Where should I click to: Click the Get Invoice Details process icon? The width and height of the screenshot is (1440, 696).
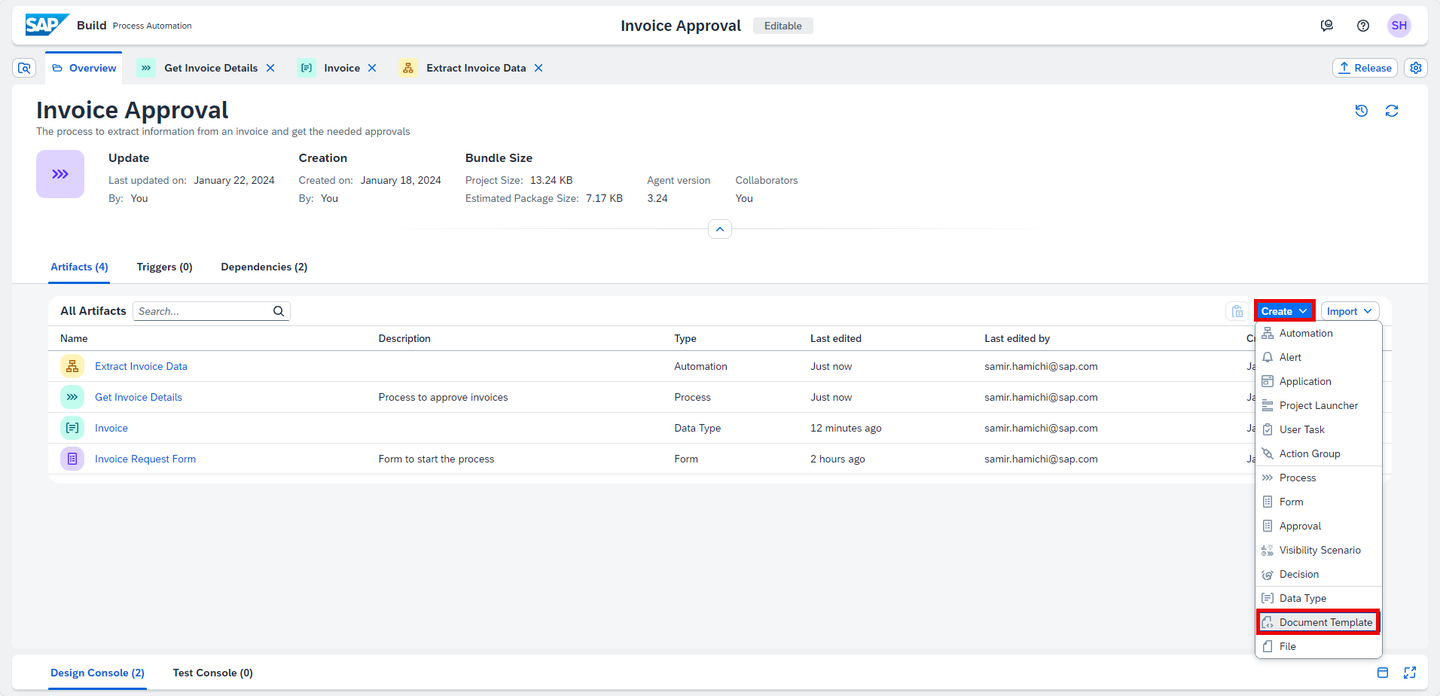(x=72, y=397)
